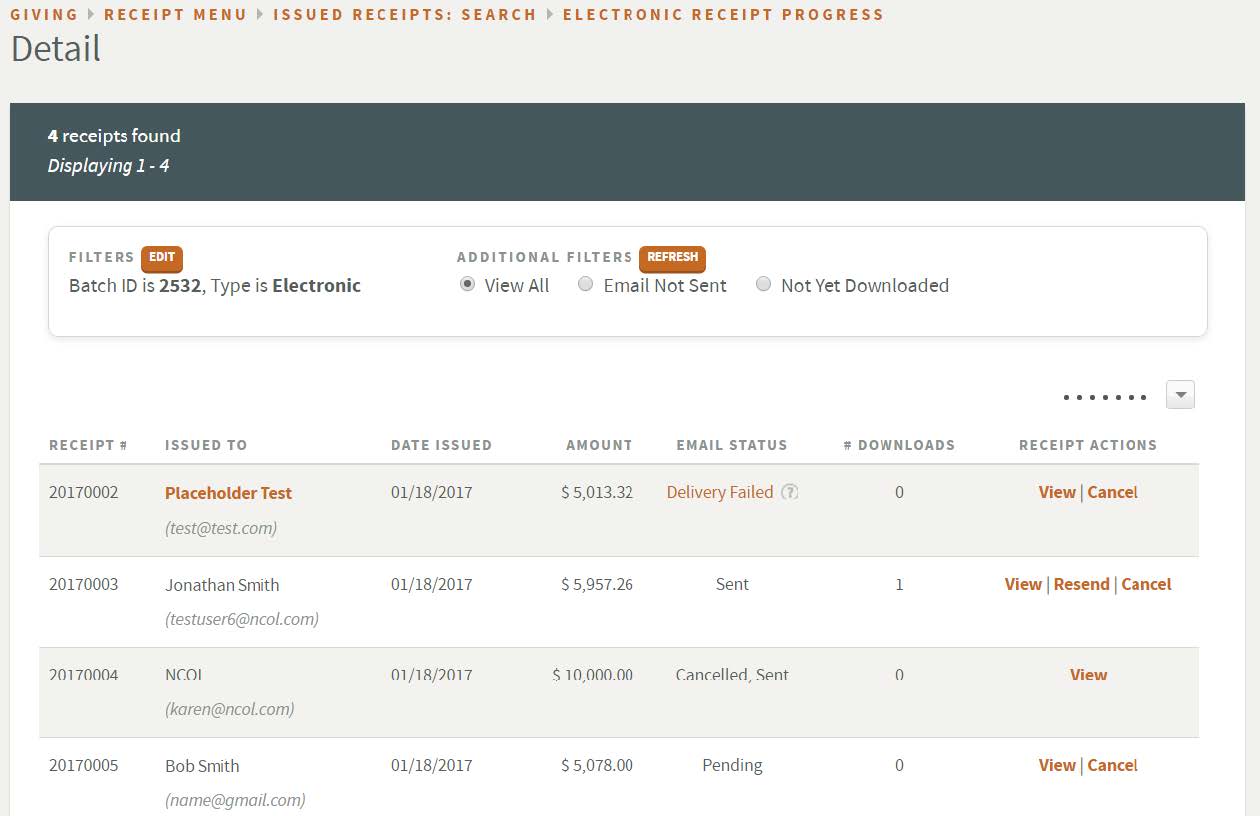View the NCOL receipt 20170004
The image size is (1260, 816).
[x=1088, y=675]
